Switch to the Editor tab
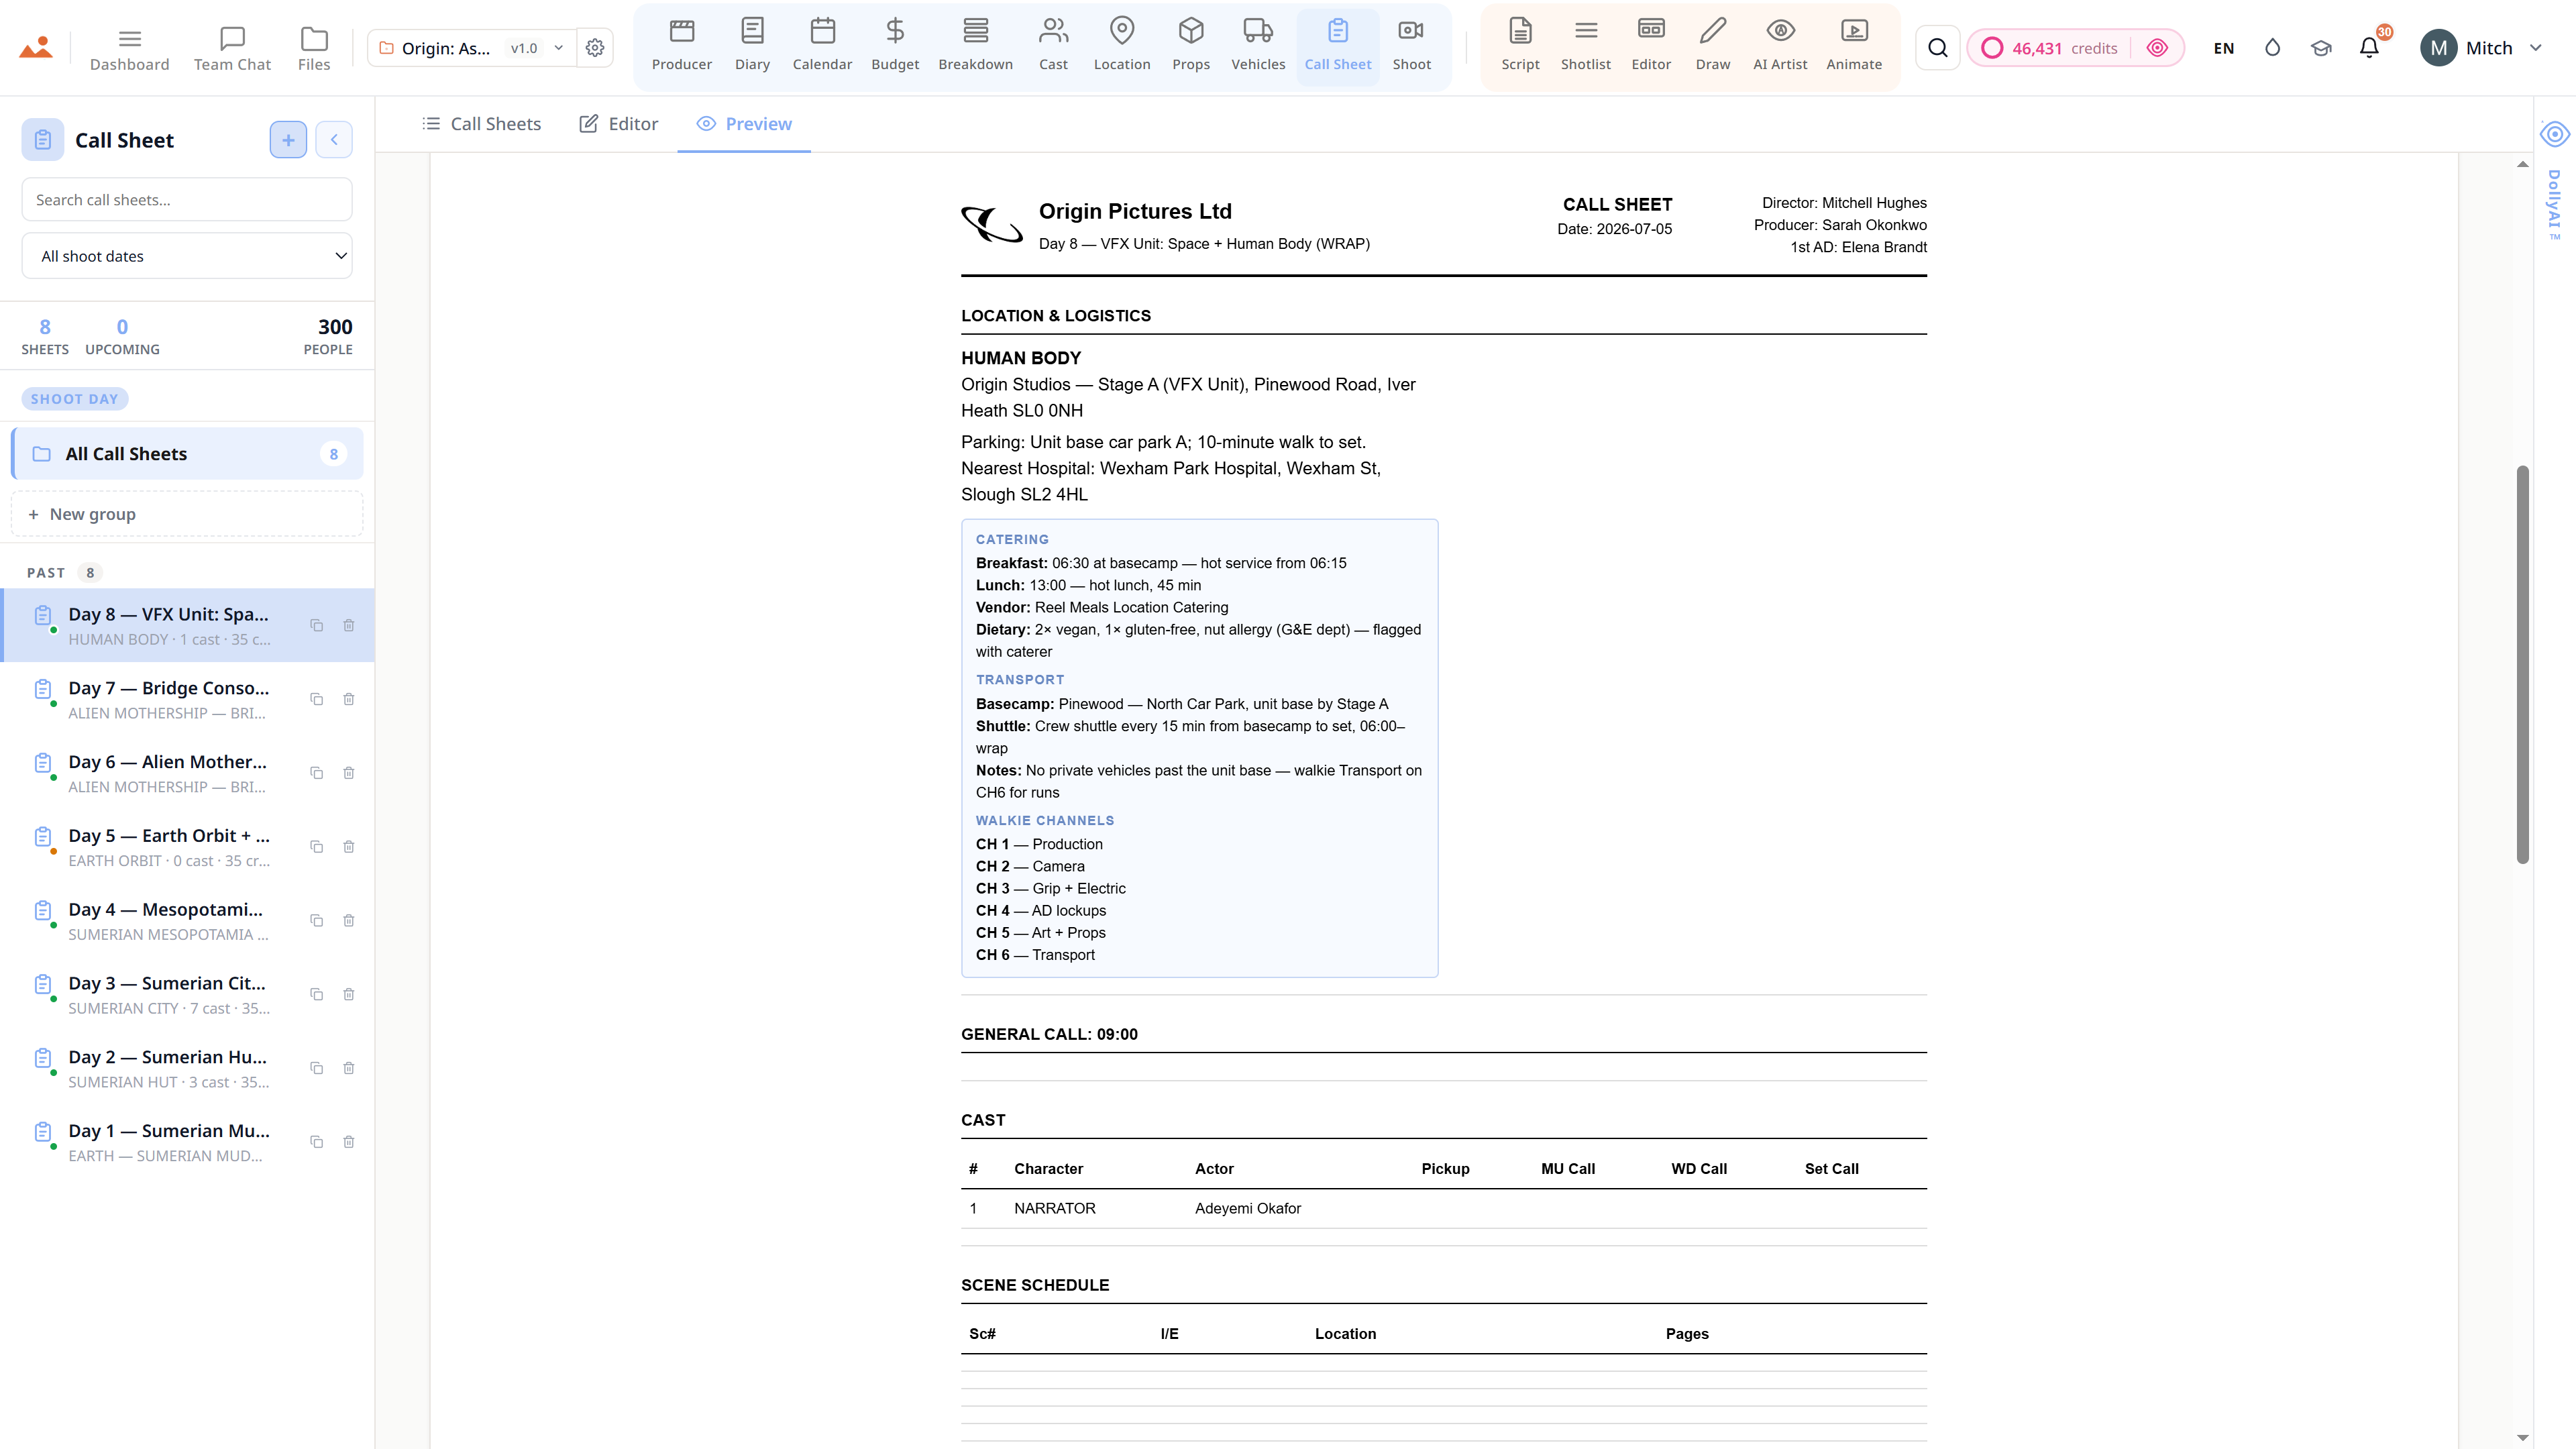 619,124
